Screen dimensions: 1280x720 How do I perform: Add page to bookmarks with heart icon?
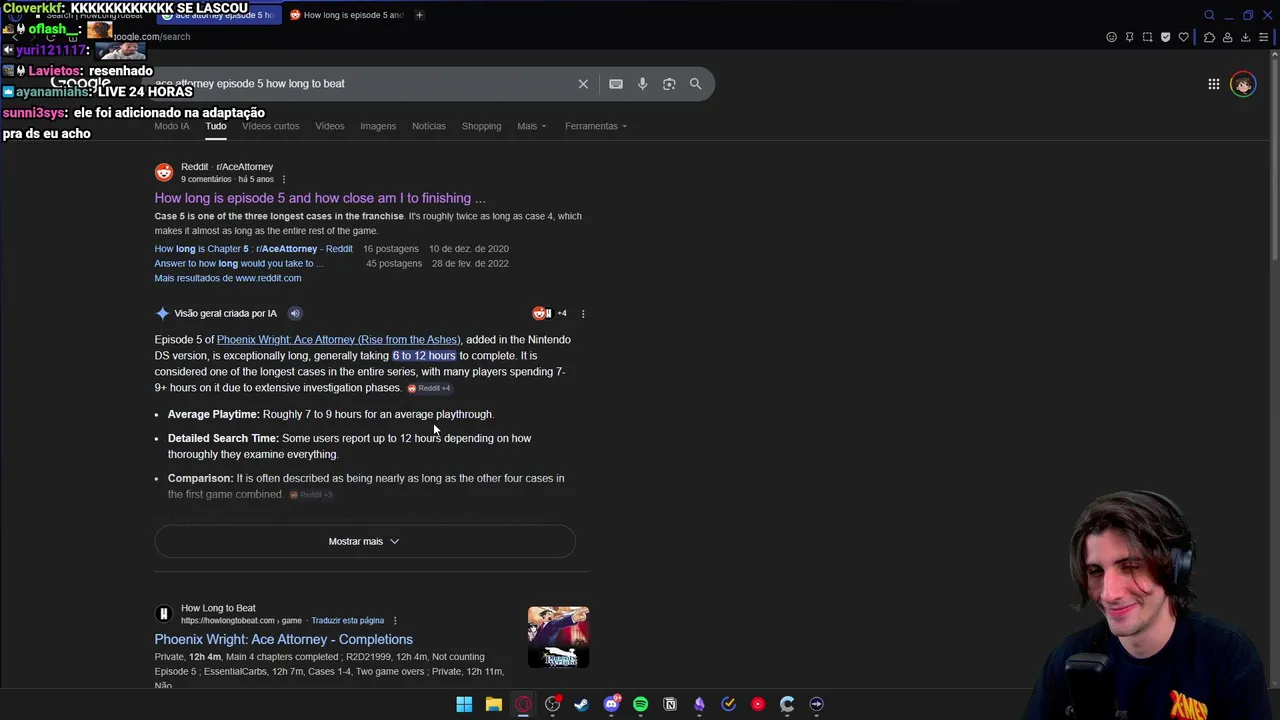(1184, 37)
